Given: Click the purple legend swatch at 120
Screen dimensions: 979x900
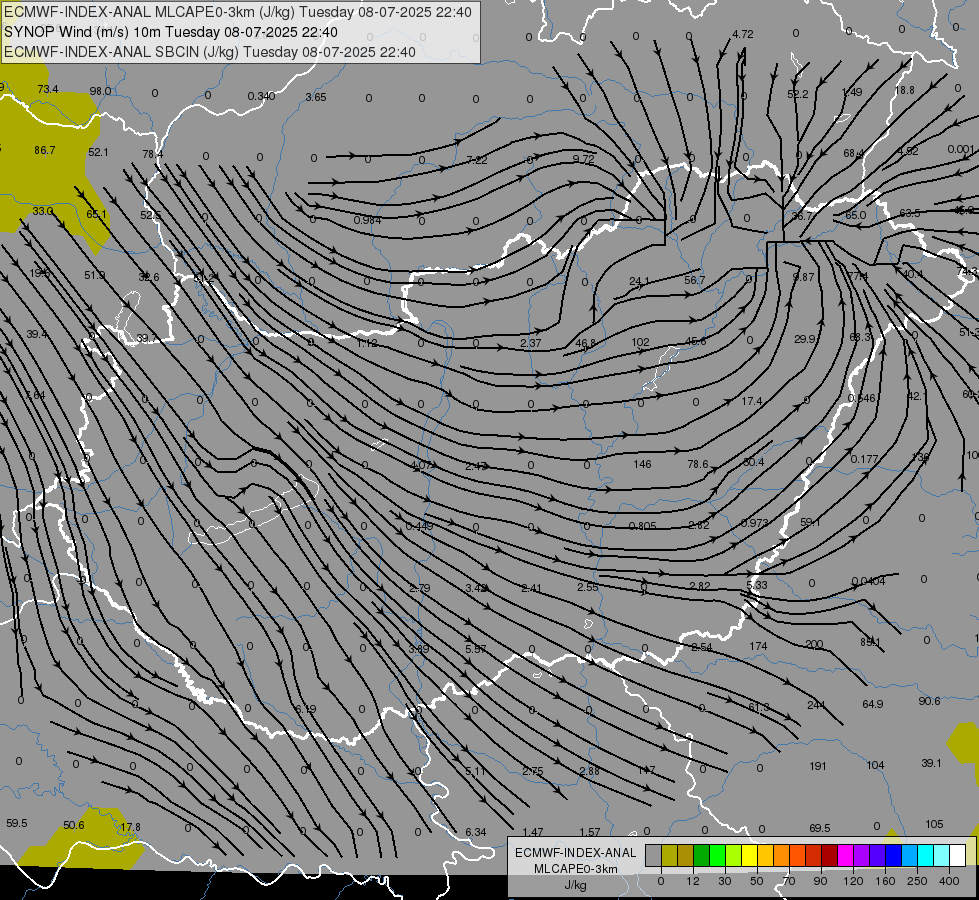Looking at the screenshot, I should pos(862,855).
